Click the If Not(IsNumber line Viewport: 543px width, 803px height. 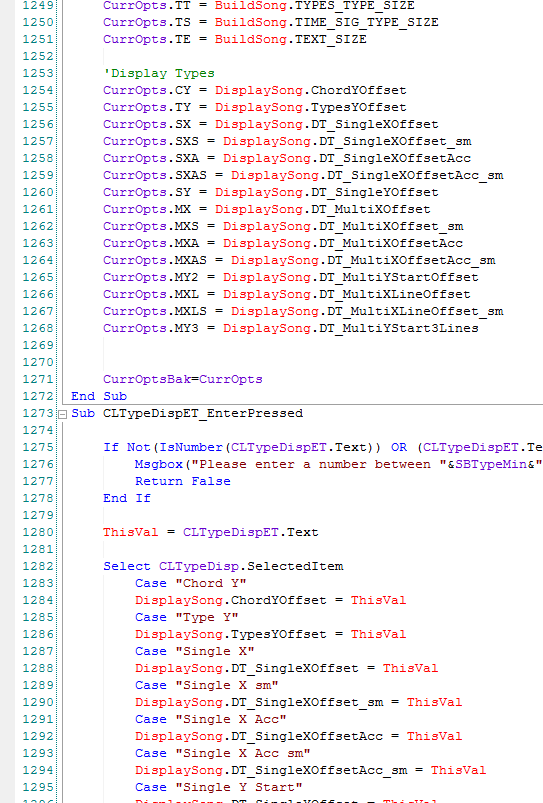323,447
